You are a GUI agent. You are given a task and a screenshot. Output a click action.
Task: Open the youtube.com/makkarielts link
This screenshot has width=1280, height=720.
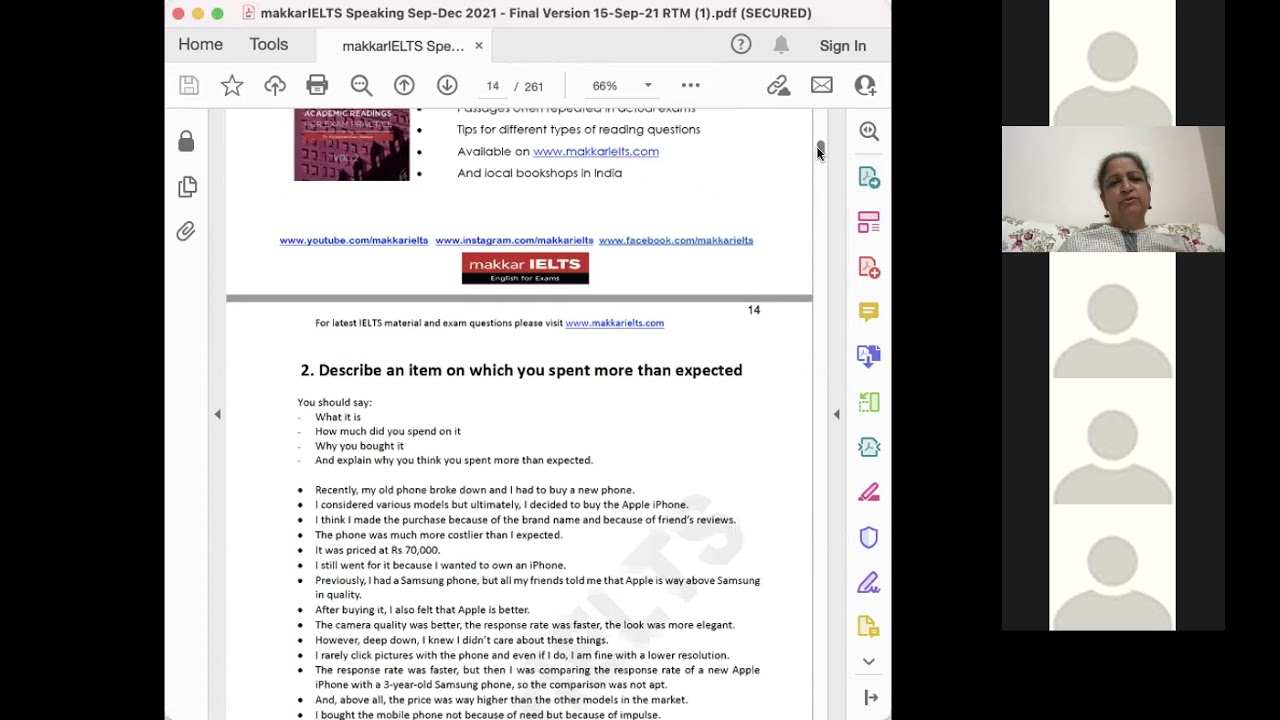tap(354, 240)
